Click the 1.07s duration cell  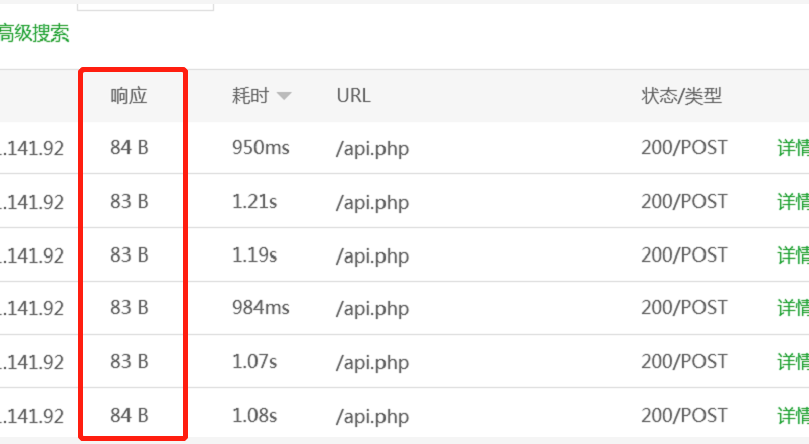pos(254,361)
